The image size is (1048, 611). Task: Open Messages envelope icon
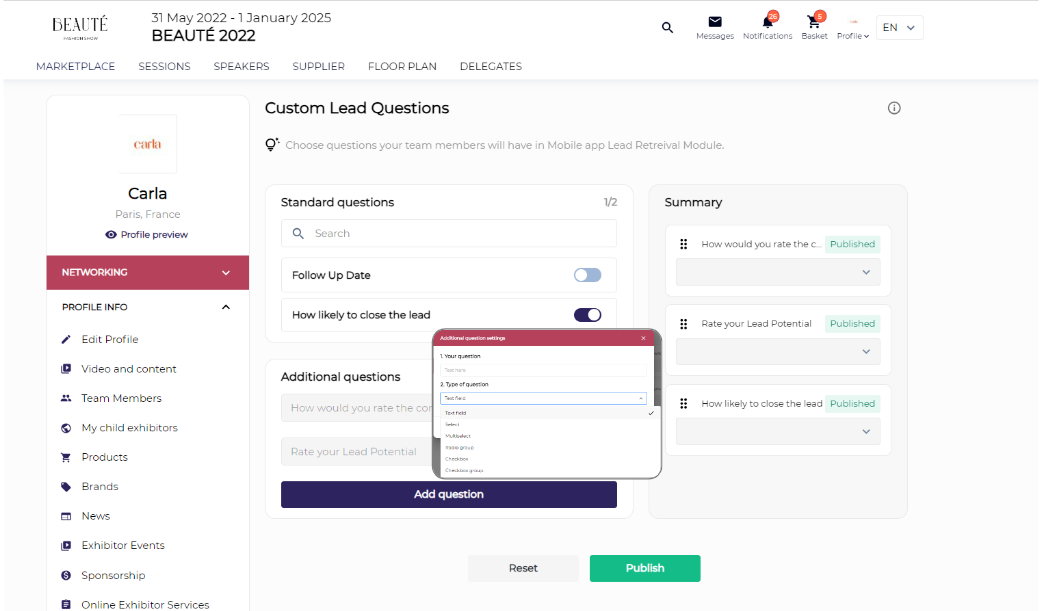(x=715, y=22)
